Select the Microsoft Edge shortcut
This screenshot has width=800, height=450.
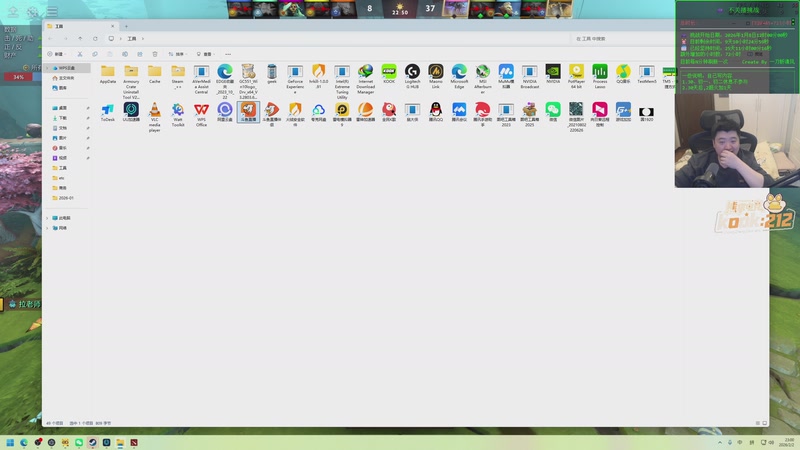459,76
